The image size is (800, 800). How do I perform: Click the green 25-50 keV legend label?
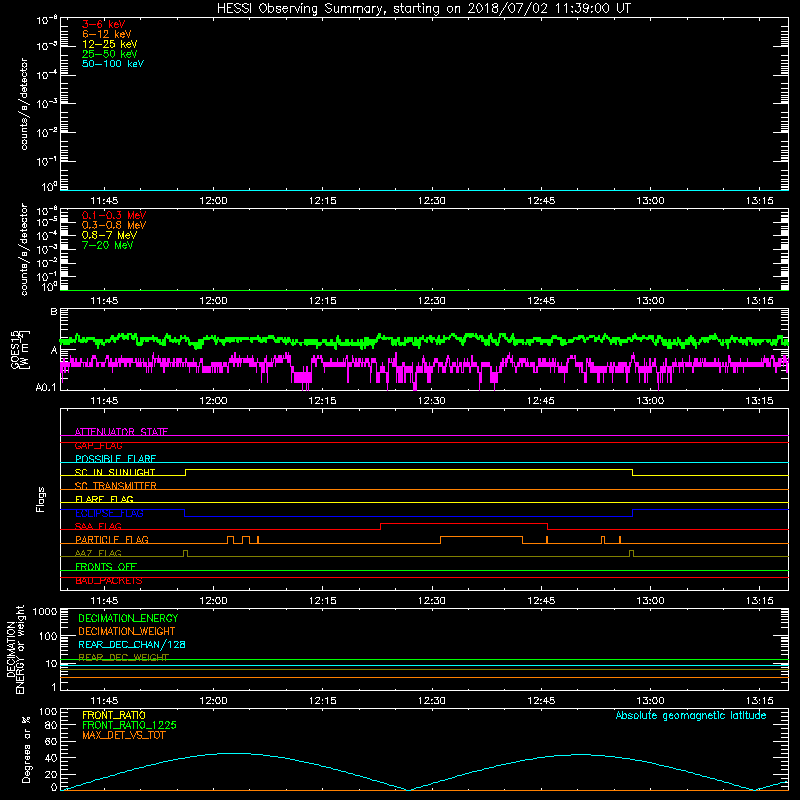pyautogui.click(x=109, y=54)
